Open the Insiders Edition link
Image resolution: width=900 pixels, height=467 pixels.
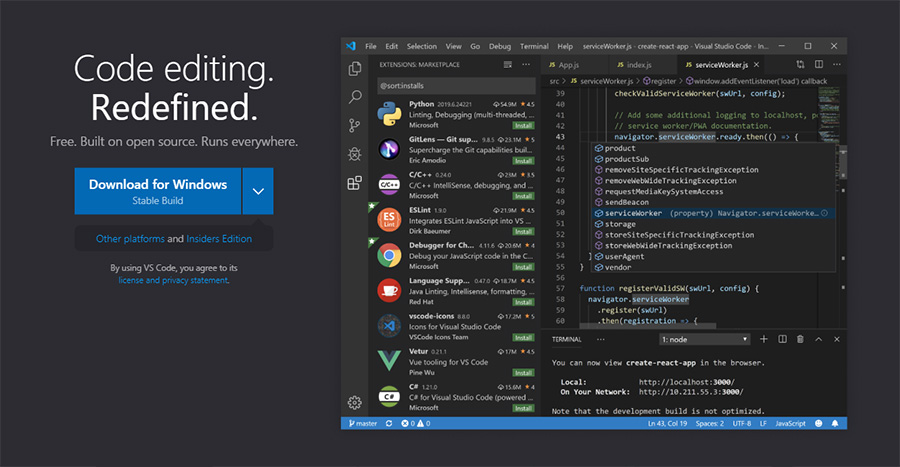coord(219,239)
